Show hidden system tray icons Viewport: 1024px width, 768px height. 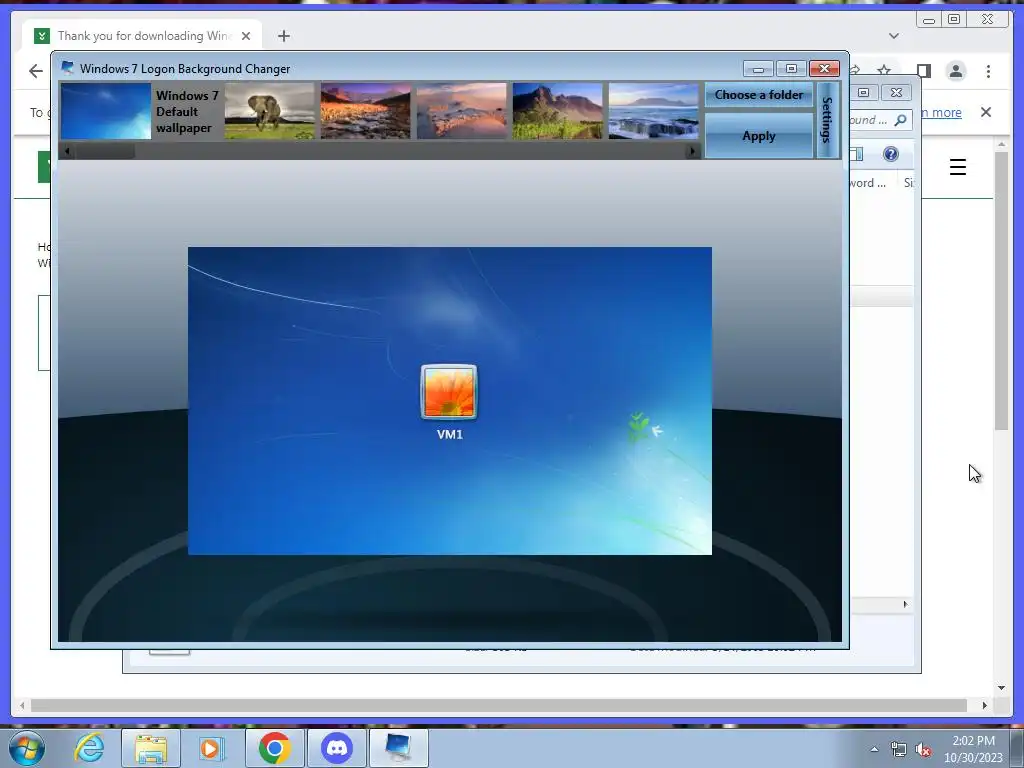click(x=874, y=749)
